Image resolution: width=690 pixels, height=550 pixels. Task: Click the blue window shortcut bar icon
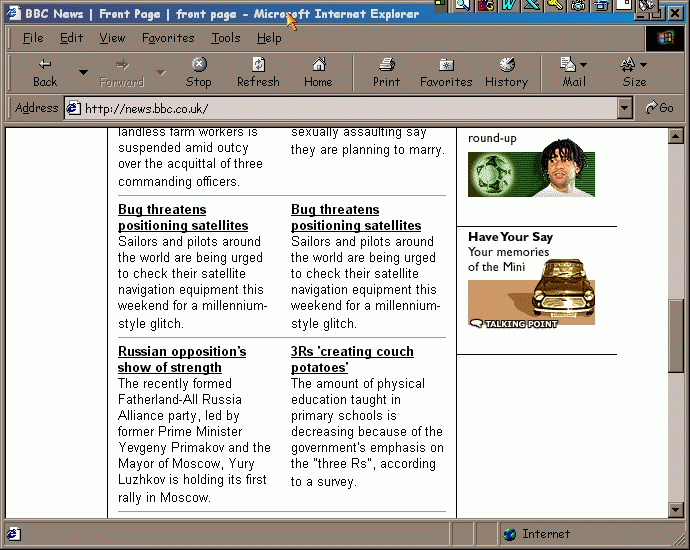(x=601, y=5)
